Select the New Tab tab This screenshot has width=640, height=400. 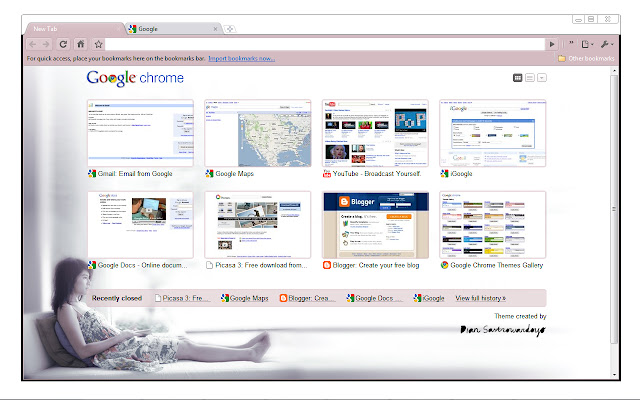point(73,29)
